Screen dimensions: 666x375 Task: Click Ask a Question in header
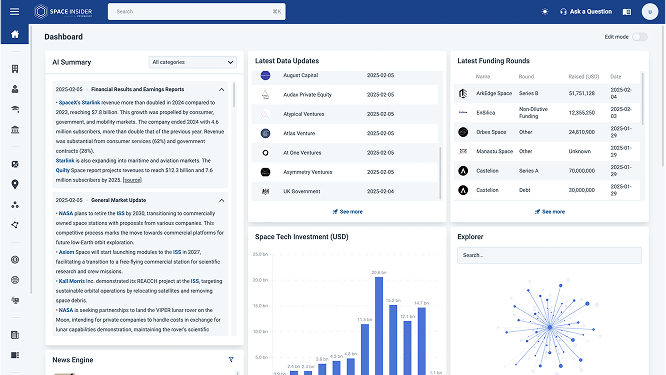pos(586,12)
